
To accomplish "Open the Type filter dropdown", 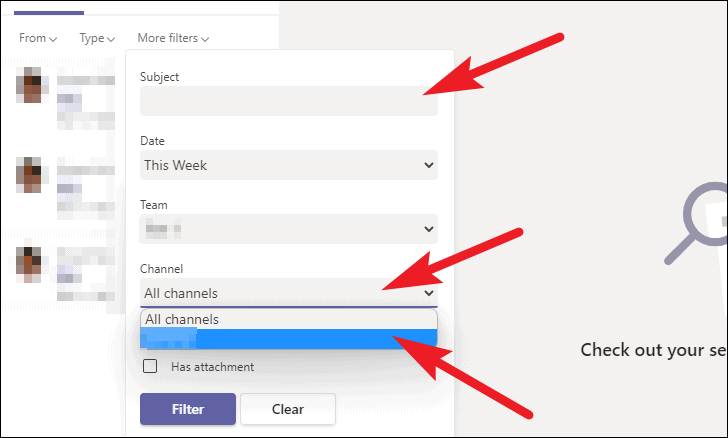I will 97,38.
